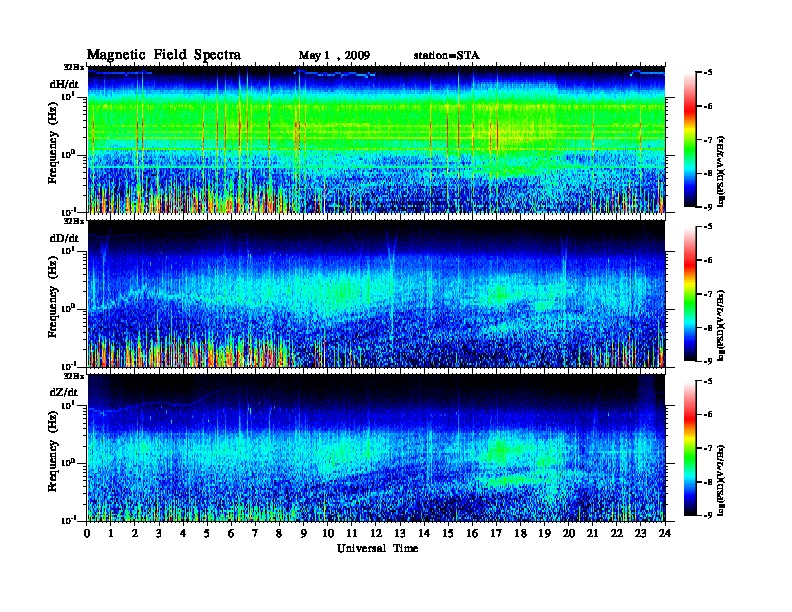Click the dZ/dt spectrogram panel
The image size is (792, 612).
click(x=376, y=448)
